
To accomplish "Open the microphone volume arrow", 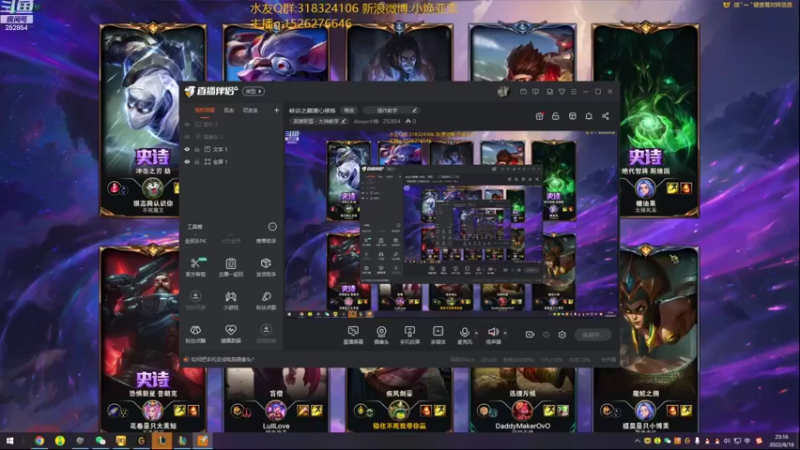I will point(477,333).
